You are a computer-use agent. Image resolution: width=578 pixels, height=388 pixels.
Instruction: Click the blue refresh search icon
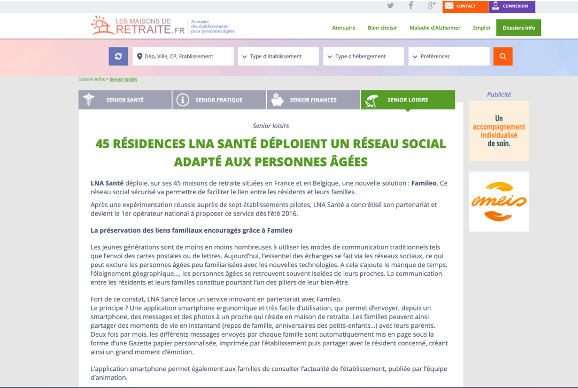pos(118,56)
